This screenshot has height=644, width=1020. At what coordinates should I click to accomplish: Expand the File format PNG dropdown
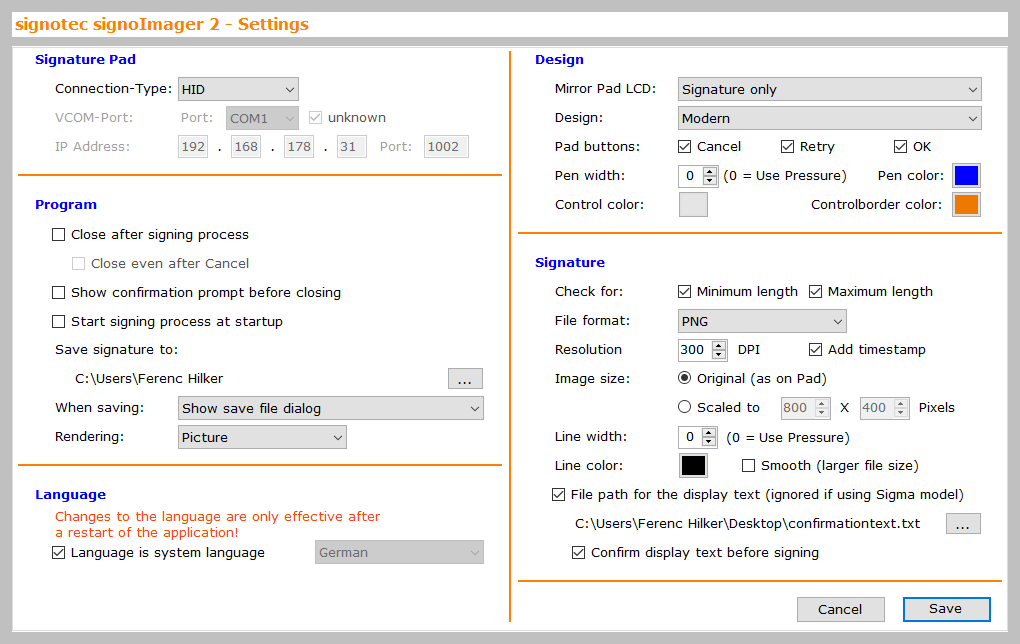(x=761, y=322)
